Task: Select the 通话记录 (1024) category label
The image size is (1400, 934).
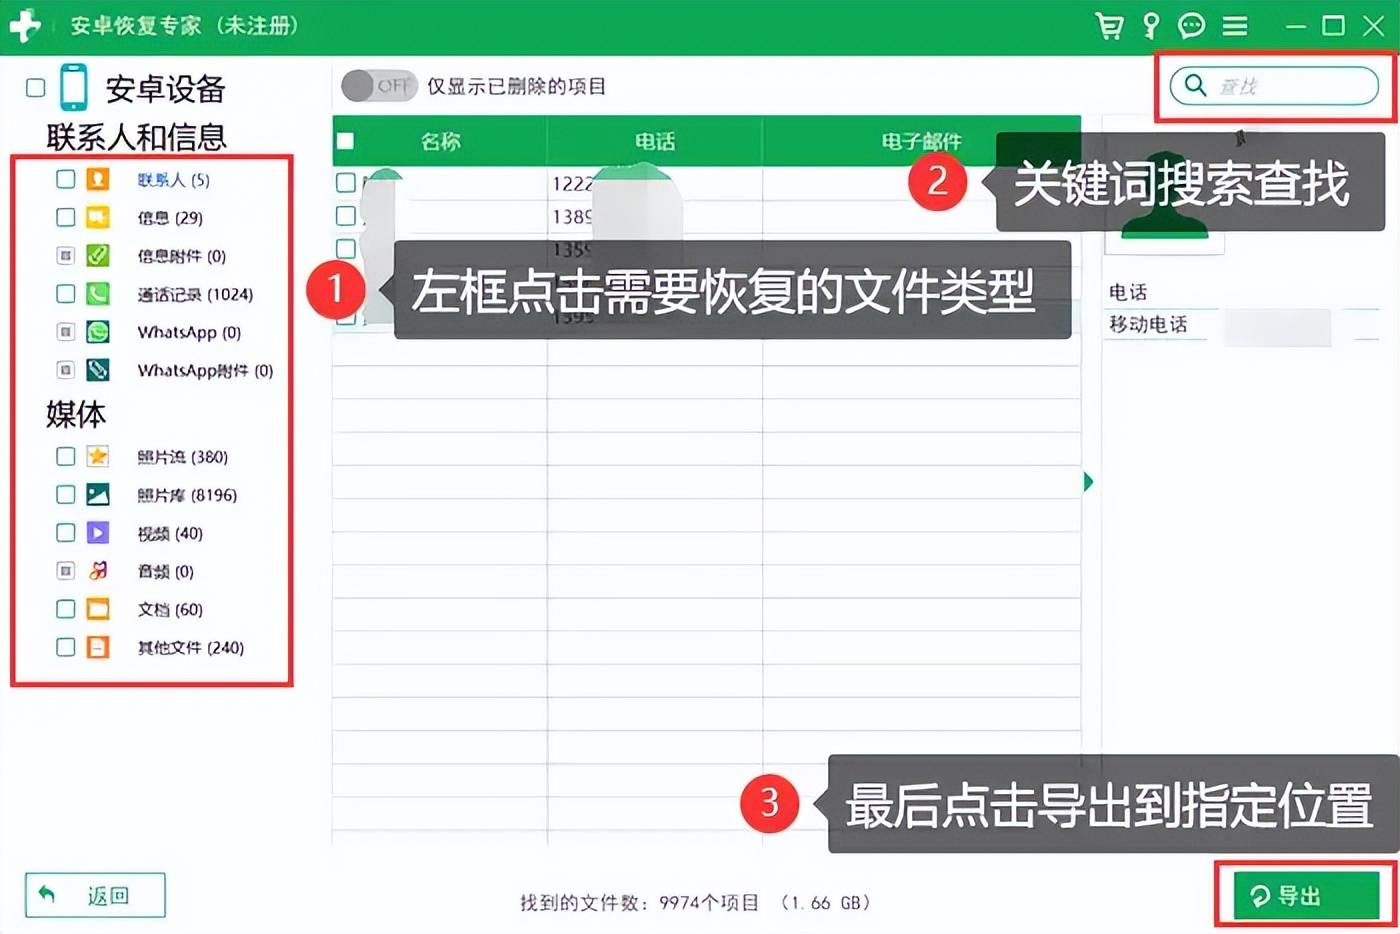Action: (195, 294)
